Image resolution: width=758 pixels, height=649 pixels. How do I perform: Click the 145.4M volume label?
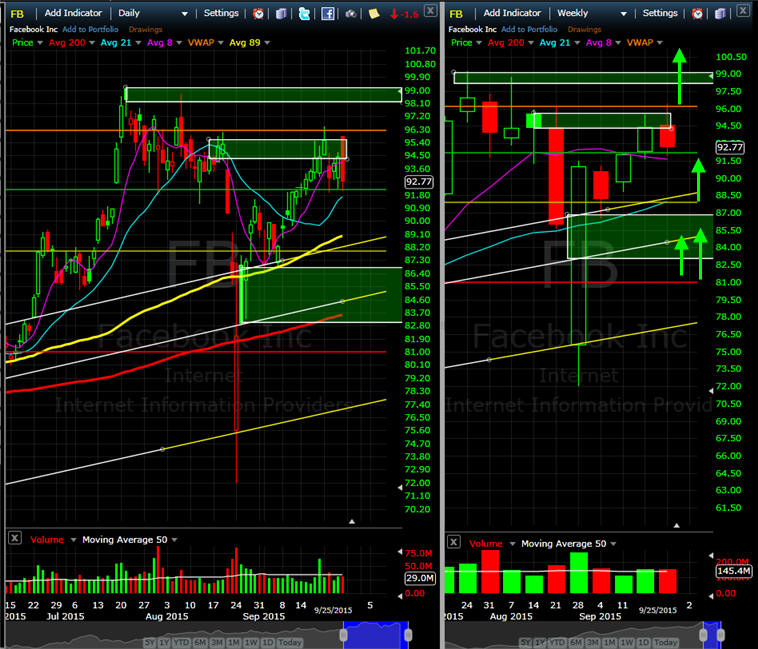pyautogui.click(x=733, y=571)
